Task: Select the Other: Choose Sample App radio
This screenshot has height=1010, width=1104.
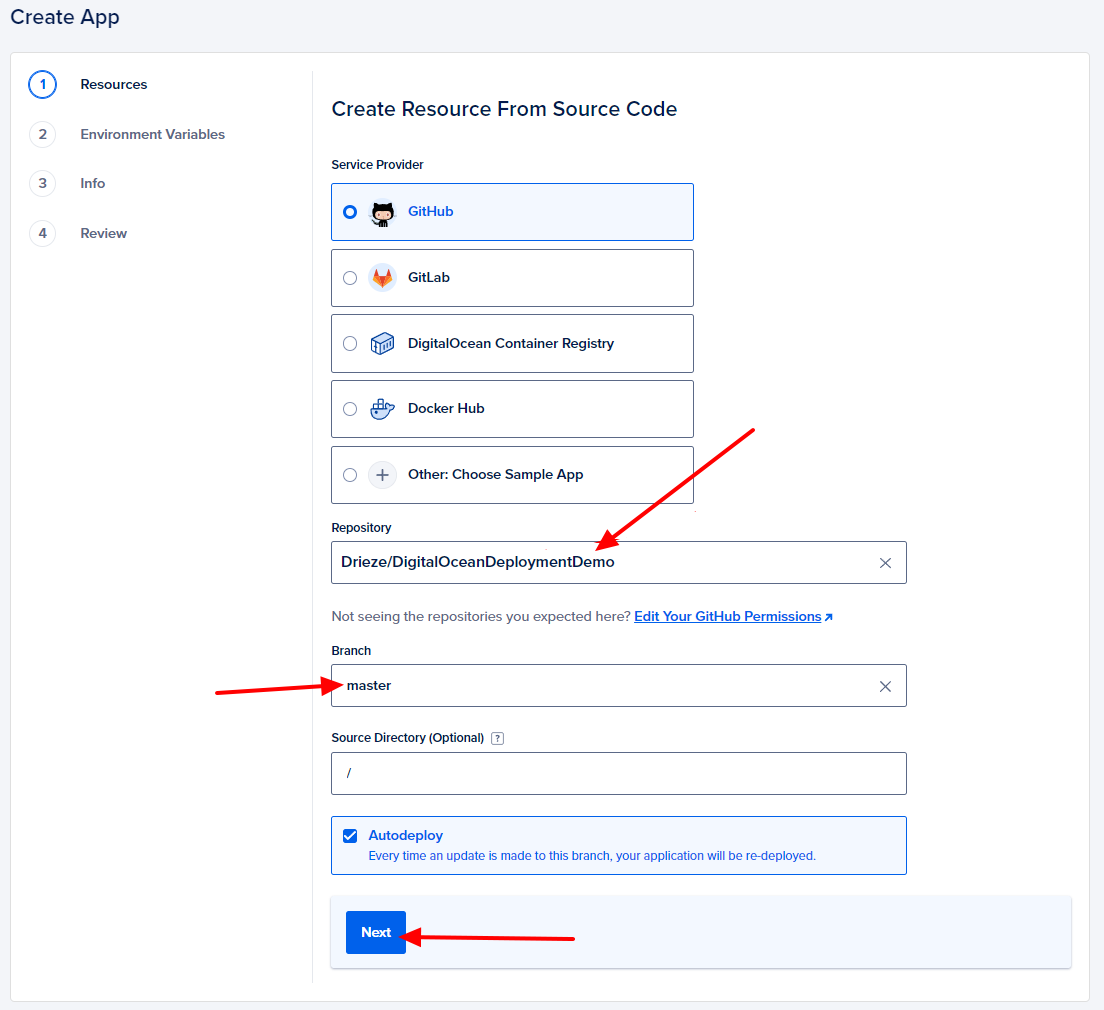Action: (350, 475)
